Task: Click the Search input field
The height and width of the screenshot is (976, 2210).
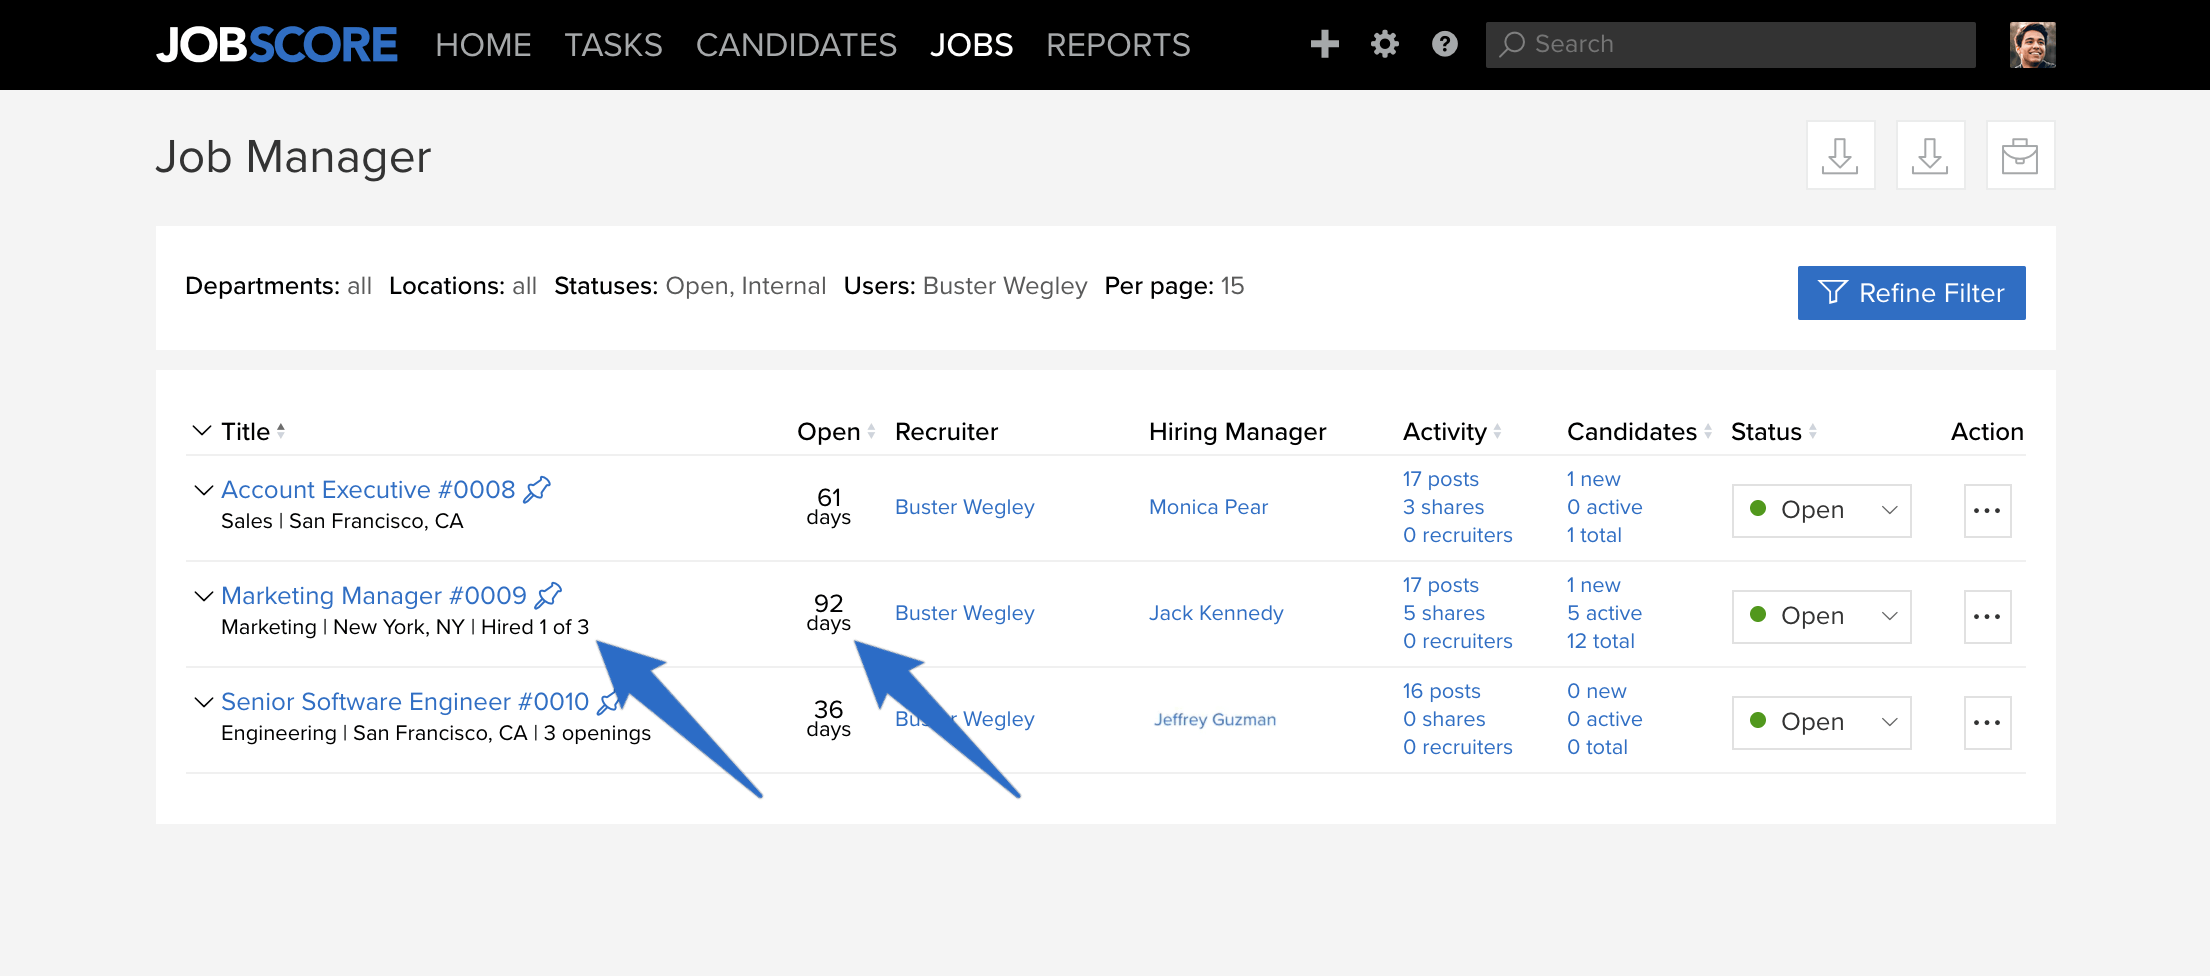Action: pyautogui.click(x=1730, y=45)
